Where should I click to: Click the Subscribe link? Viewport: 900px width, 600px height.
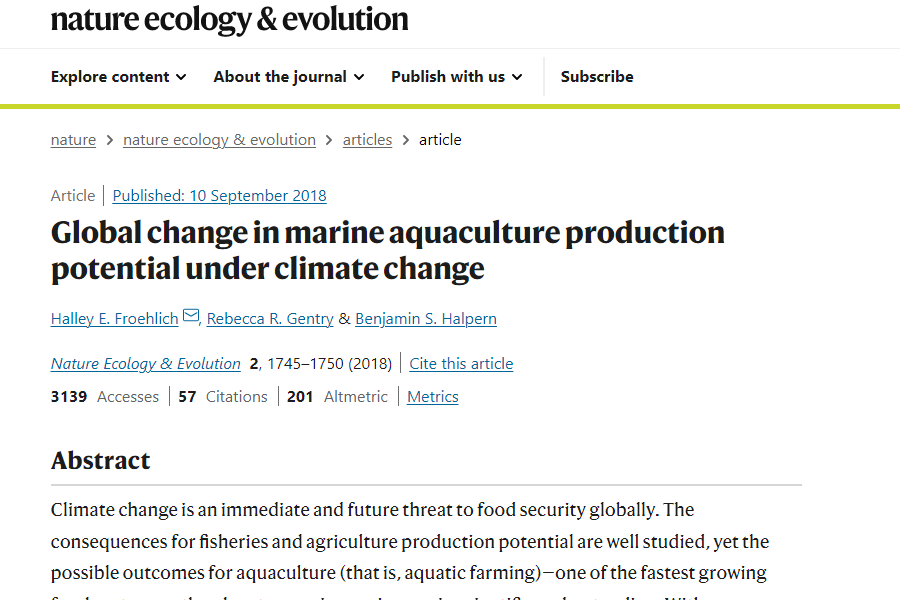pos(597,76)
